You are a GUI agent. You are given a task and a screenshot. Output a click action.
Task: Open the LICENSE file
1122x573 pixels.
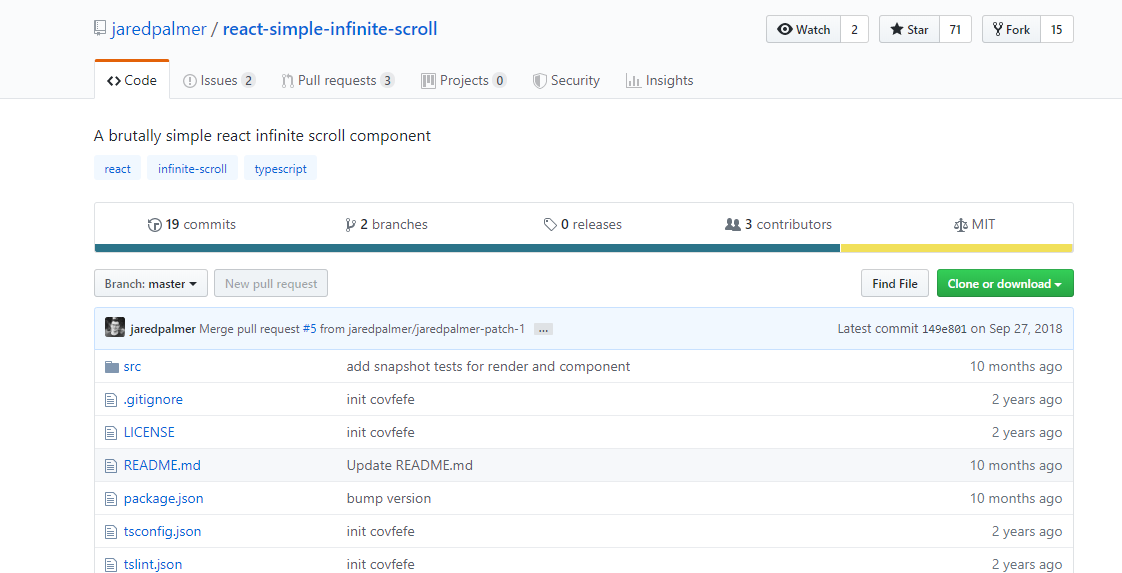pos(149,432)
